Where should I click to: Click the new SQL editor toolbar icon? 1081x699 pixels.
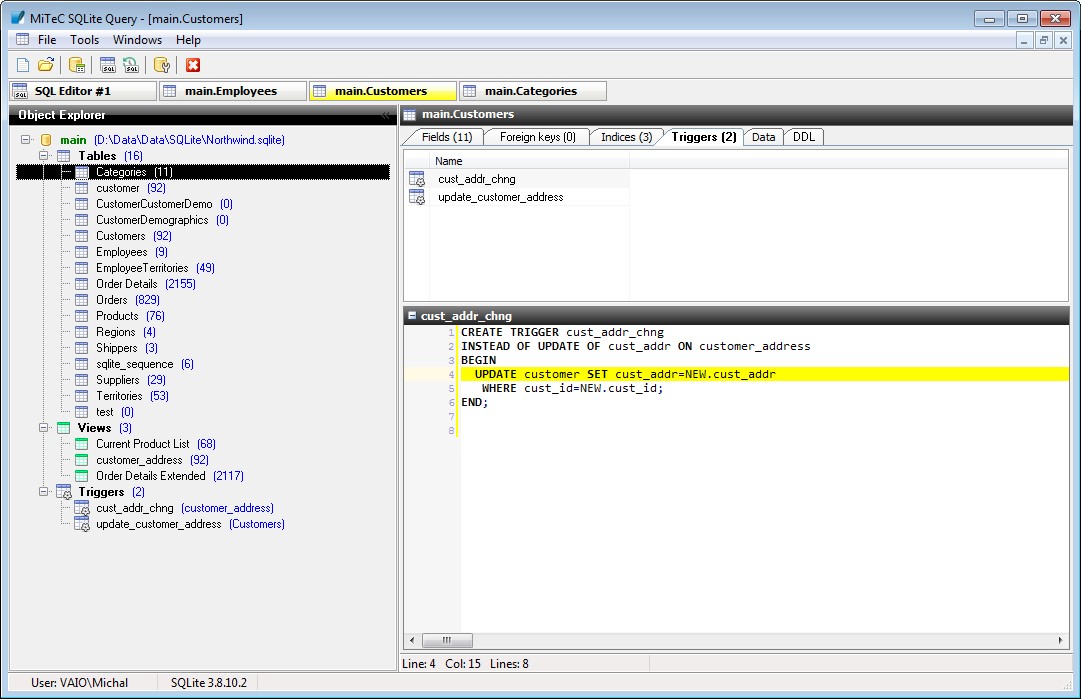pos(108,65)
